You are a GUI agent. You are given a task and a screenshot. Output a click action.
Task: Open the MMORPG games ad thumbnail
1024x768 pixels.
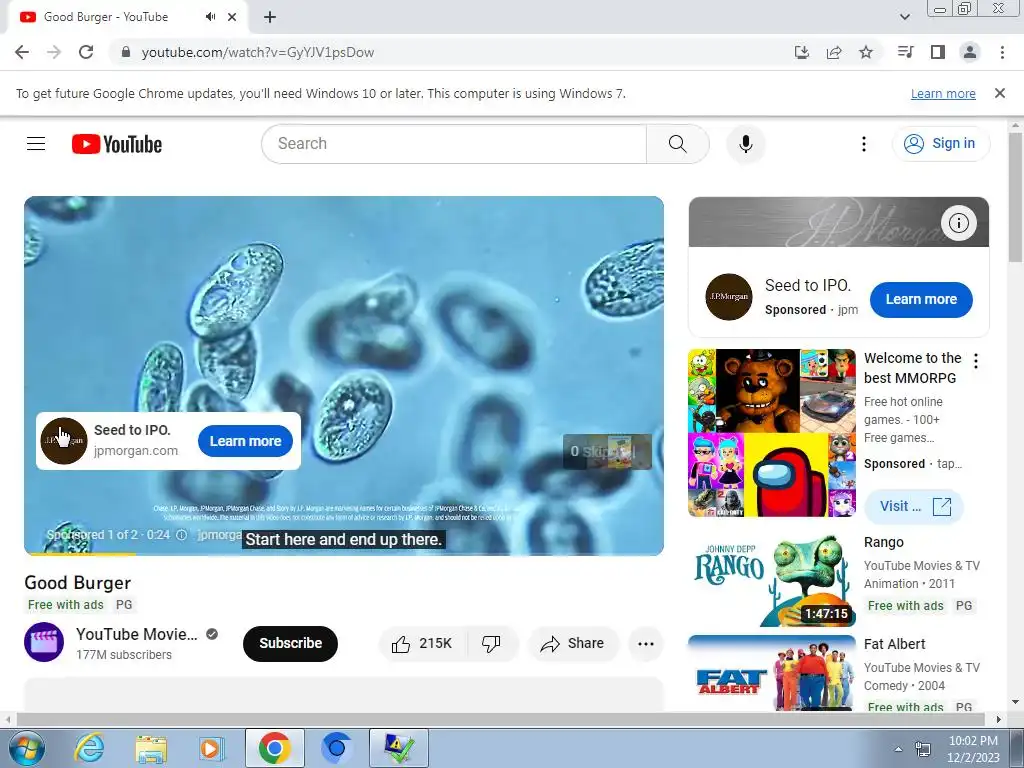772,433
